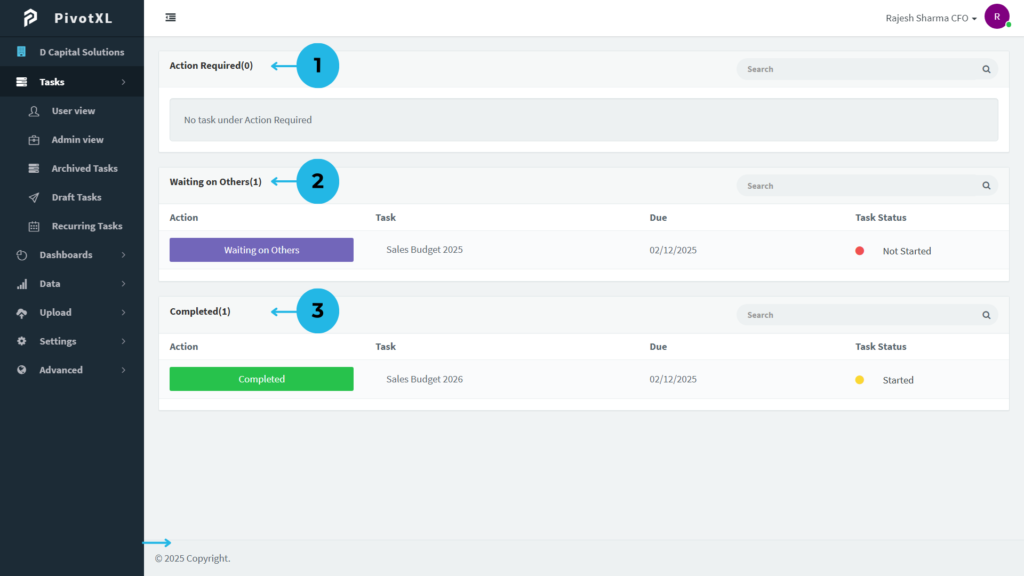Image resolution: width=1024 pixels, height=576 pixels.
Task: Select the Settings menu item
Action: click(72, 341)
